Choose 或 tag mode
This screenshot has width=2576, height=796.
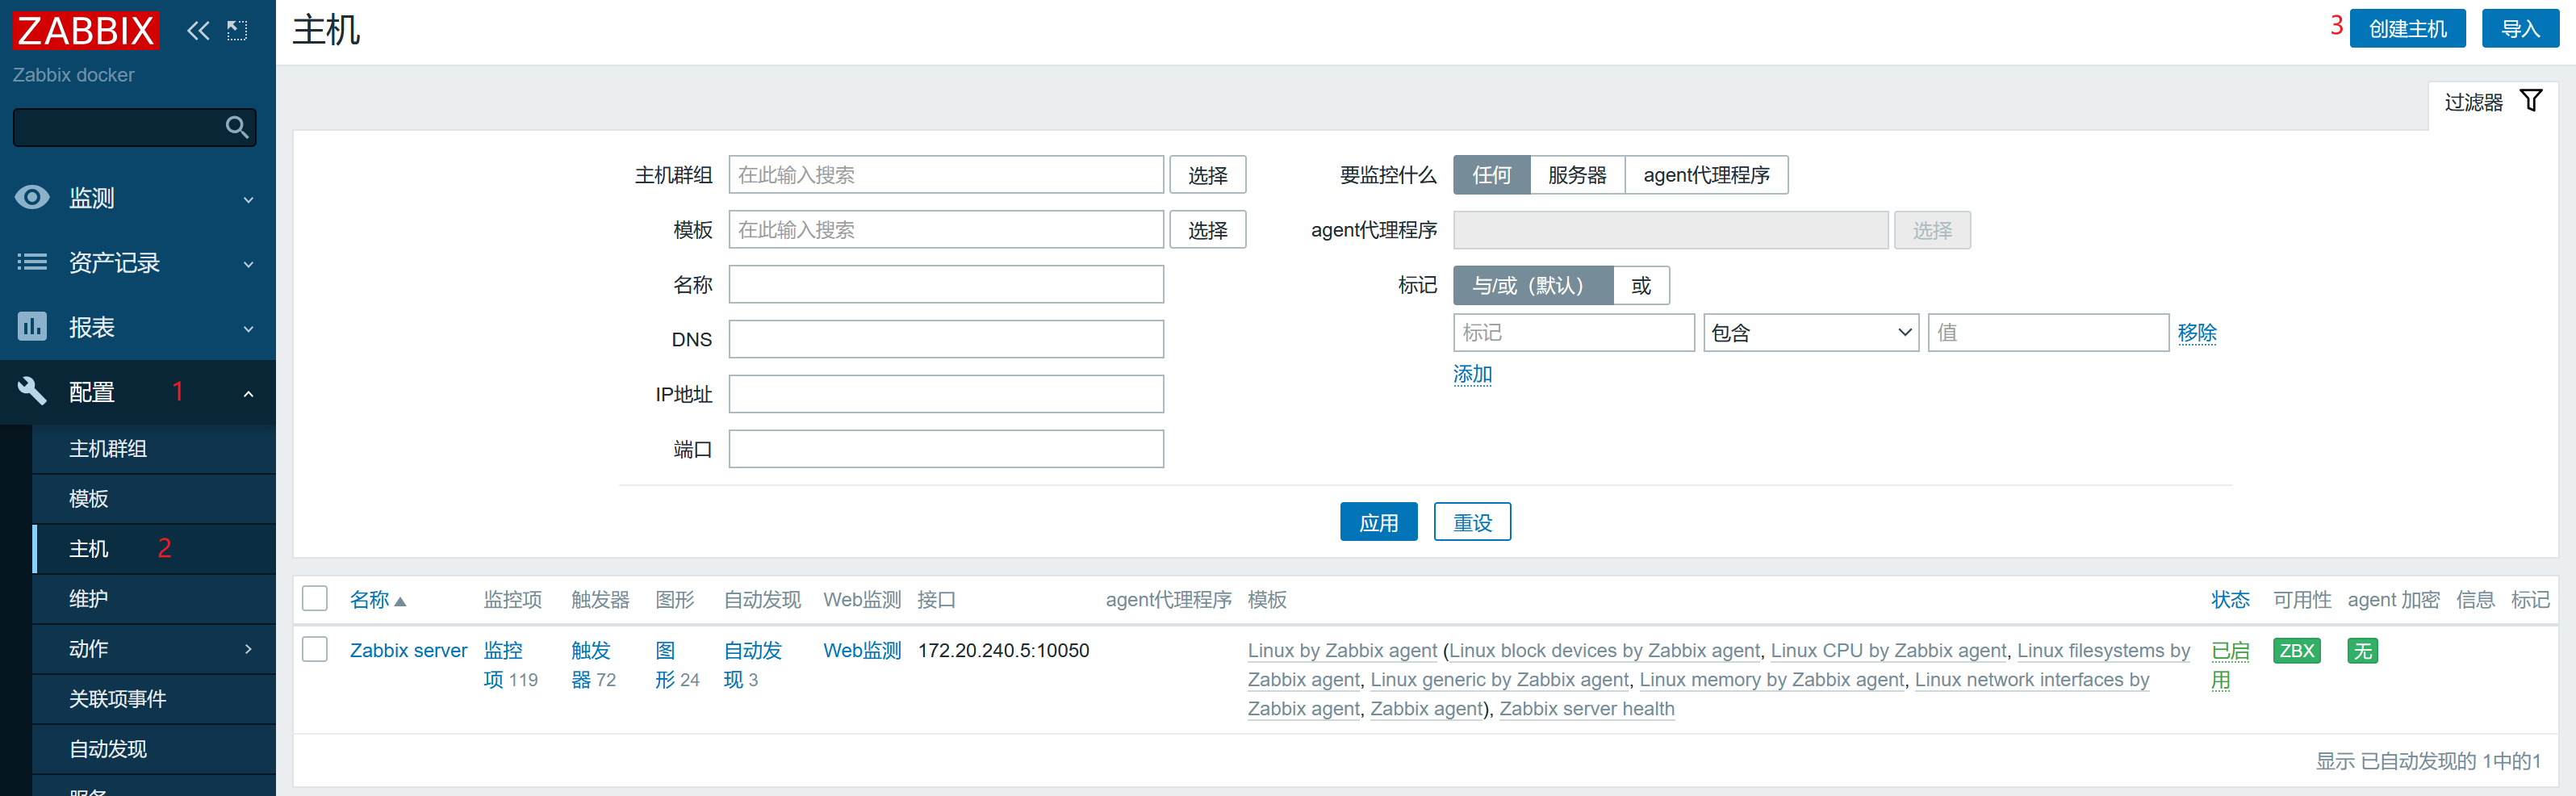1641,286
